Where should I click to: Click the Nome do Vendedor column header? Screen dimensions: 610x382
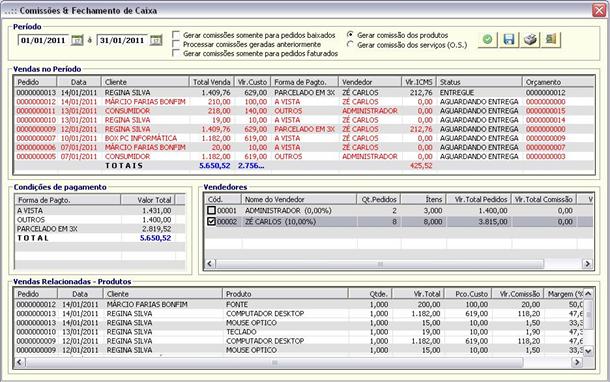pyautogui.click(x=299, y=199)
